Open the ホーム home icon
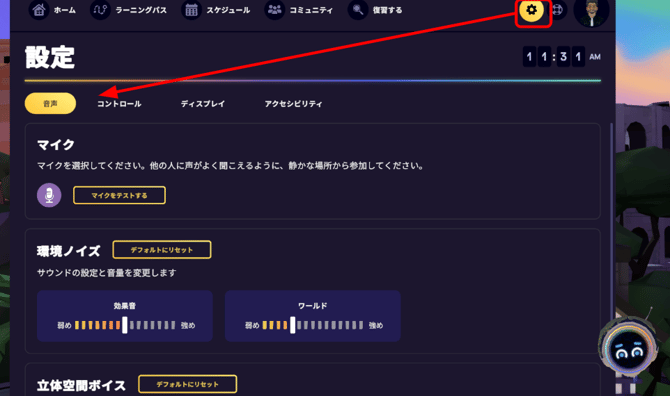Screen dimensions: 670x396 coord(39,10)
